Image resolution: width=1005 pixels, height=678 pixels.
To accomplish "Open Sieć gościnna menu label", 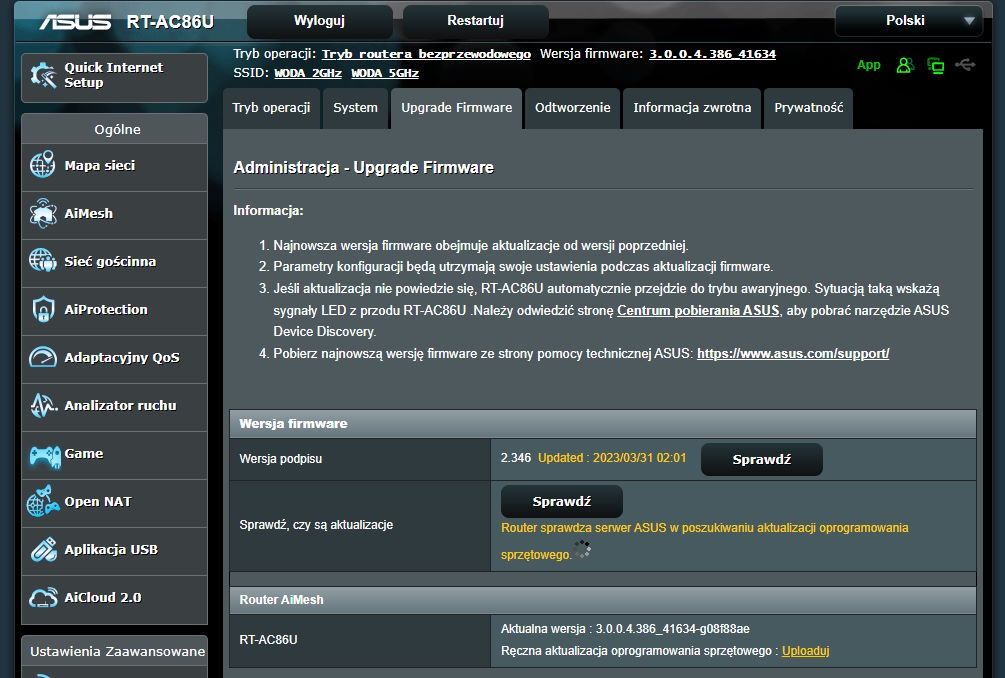I will [x=110, y=261].
